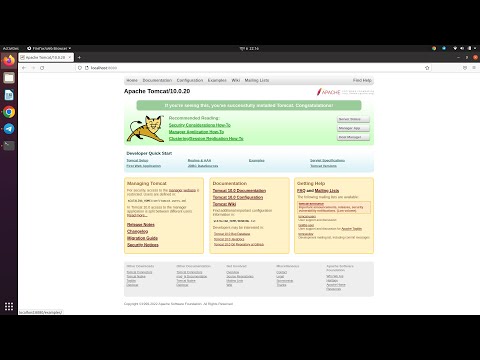
Task: Click Home in the Tomcat navigation bar
Action: click(132, 80)
